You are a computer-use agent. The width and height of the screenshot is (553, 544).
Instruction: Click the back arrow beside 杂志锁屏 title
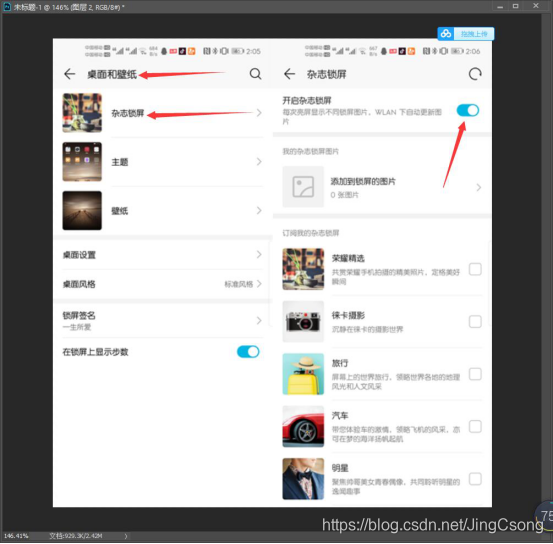(289, 74)
